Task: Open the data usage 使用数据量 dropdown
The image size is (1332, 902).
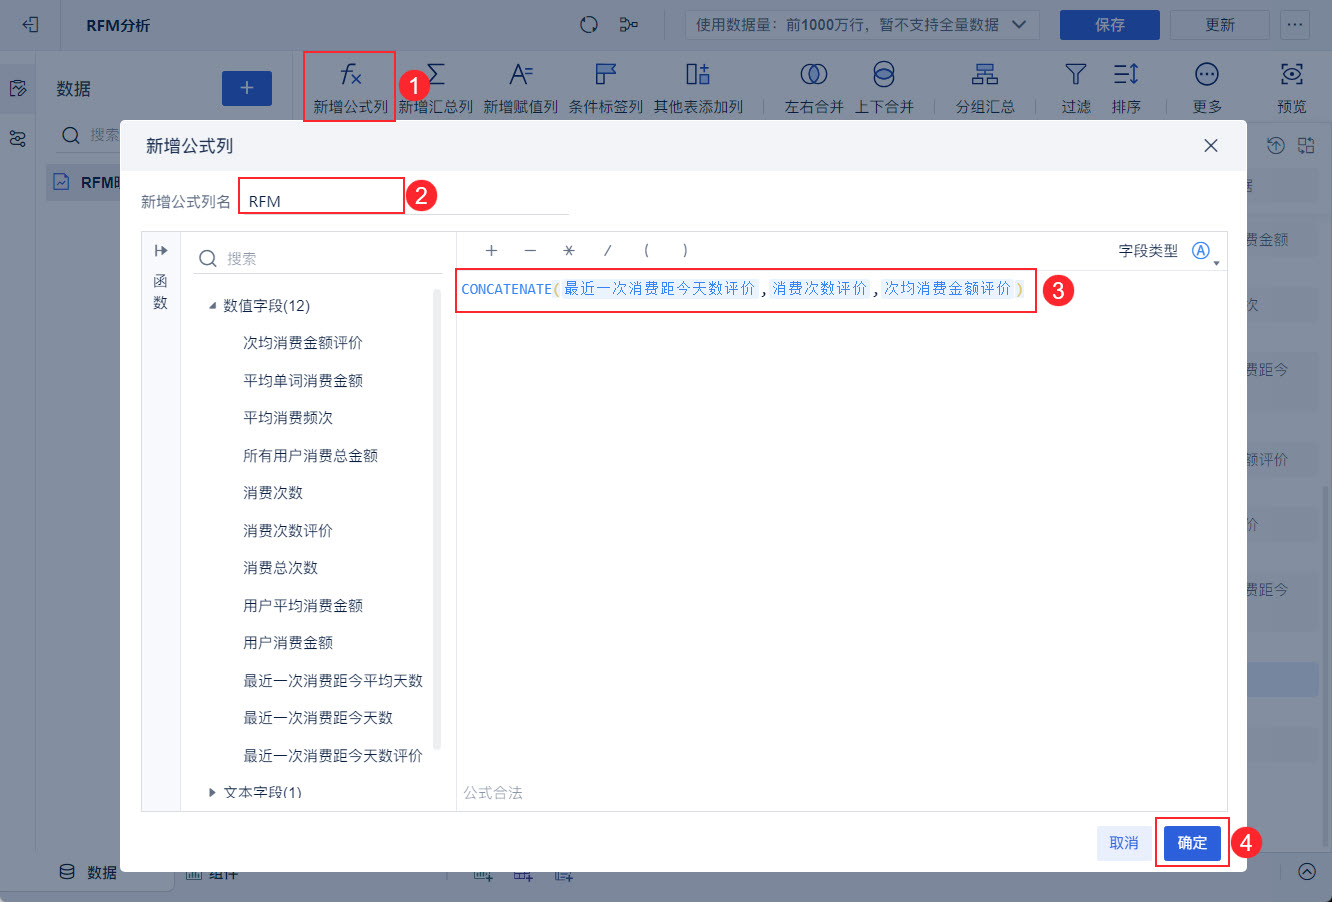Action: [862, 24]
